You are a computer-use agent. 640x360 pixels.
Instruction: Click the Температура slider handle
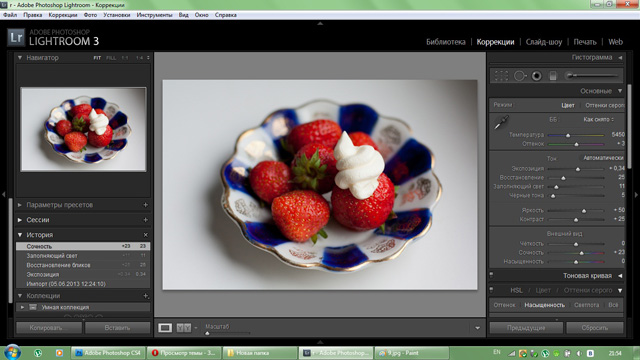[x=568, y=135]
